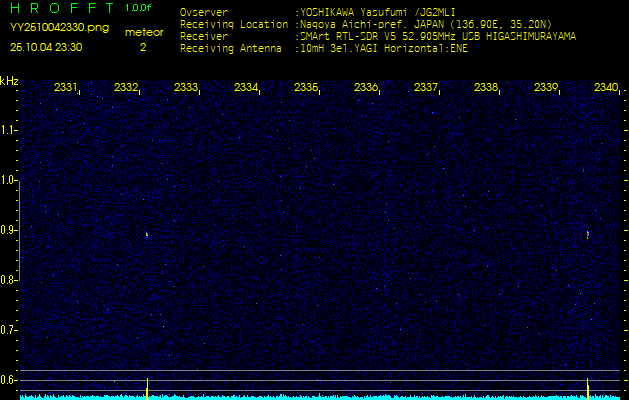Click the 2331 time marker

[x=66, y=88]
